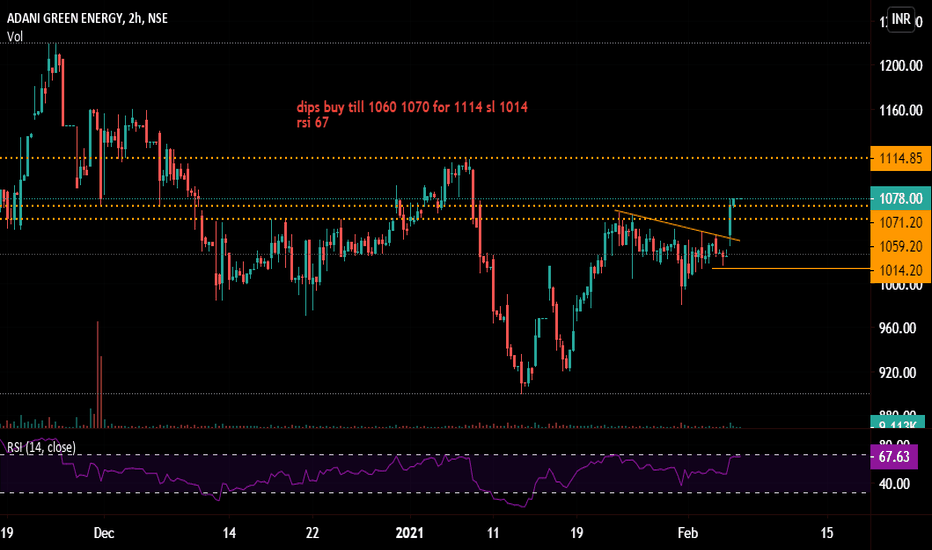Click the 1071.20 orange price label
The image size is (932, 550).
point(900,222)
